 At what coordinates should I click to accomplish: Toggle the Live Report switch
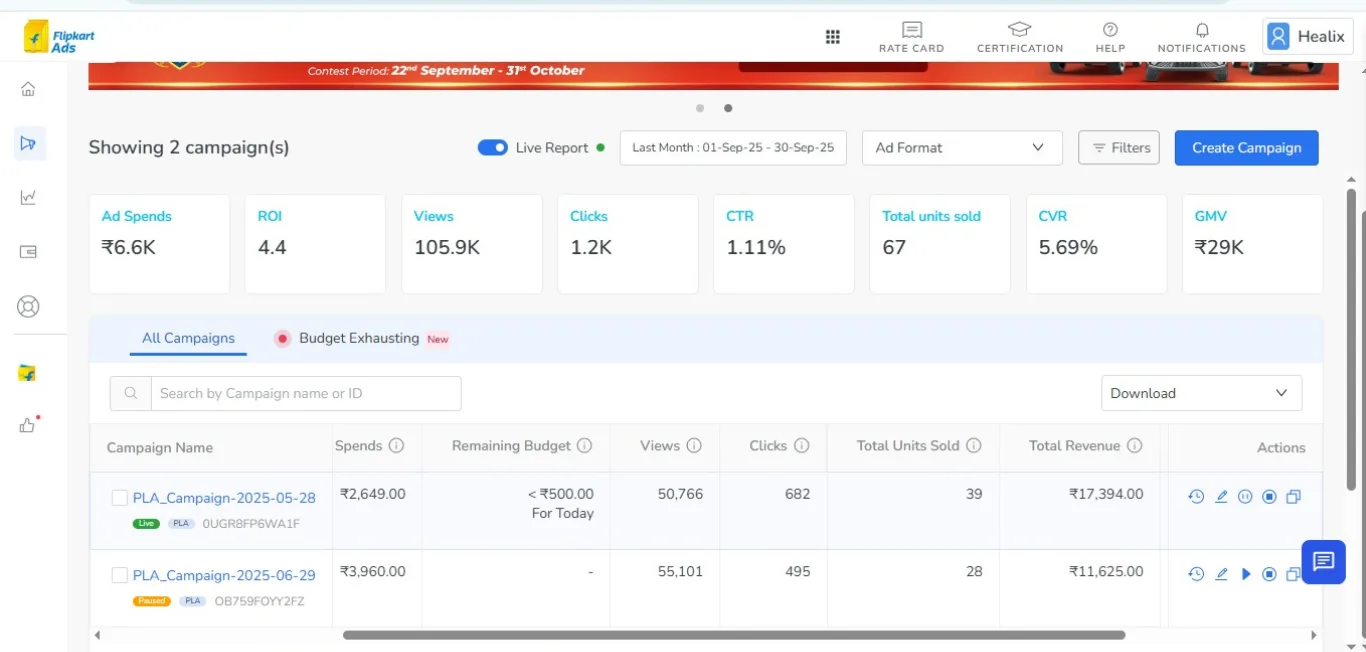pos(493,147)
